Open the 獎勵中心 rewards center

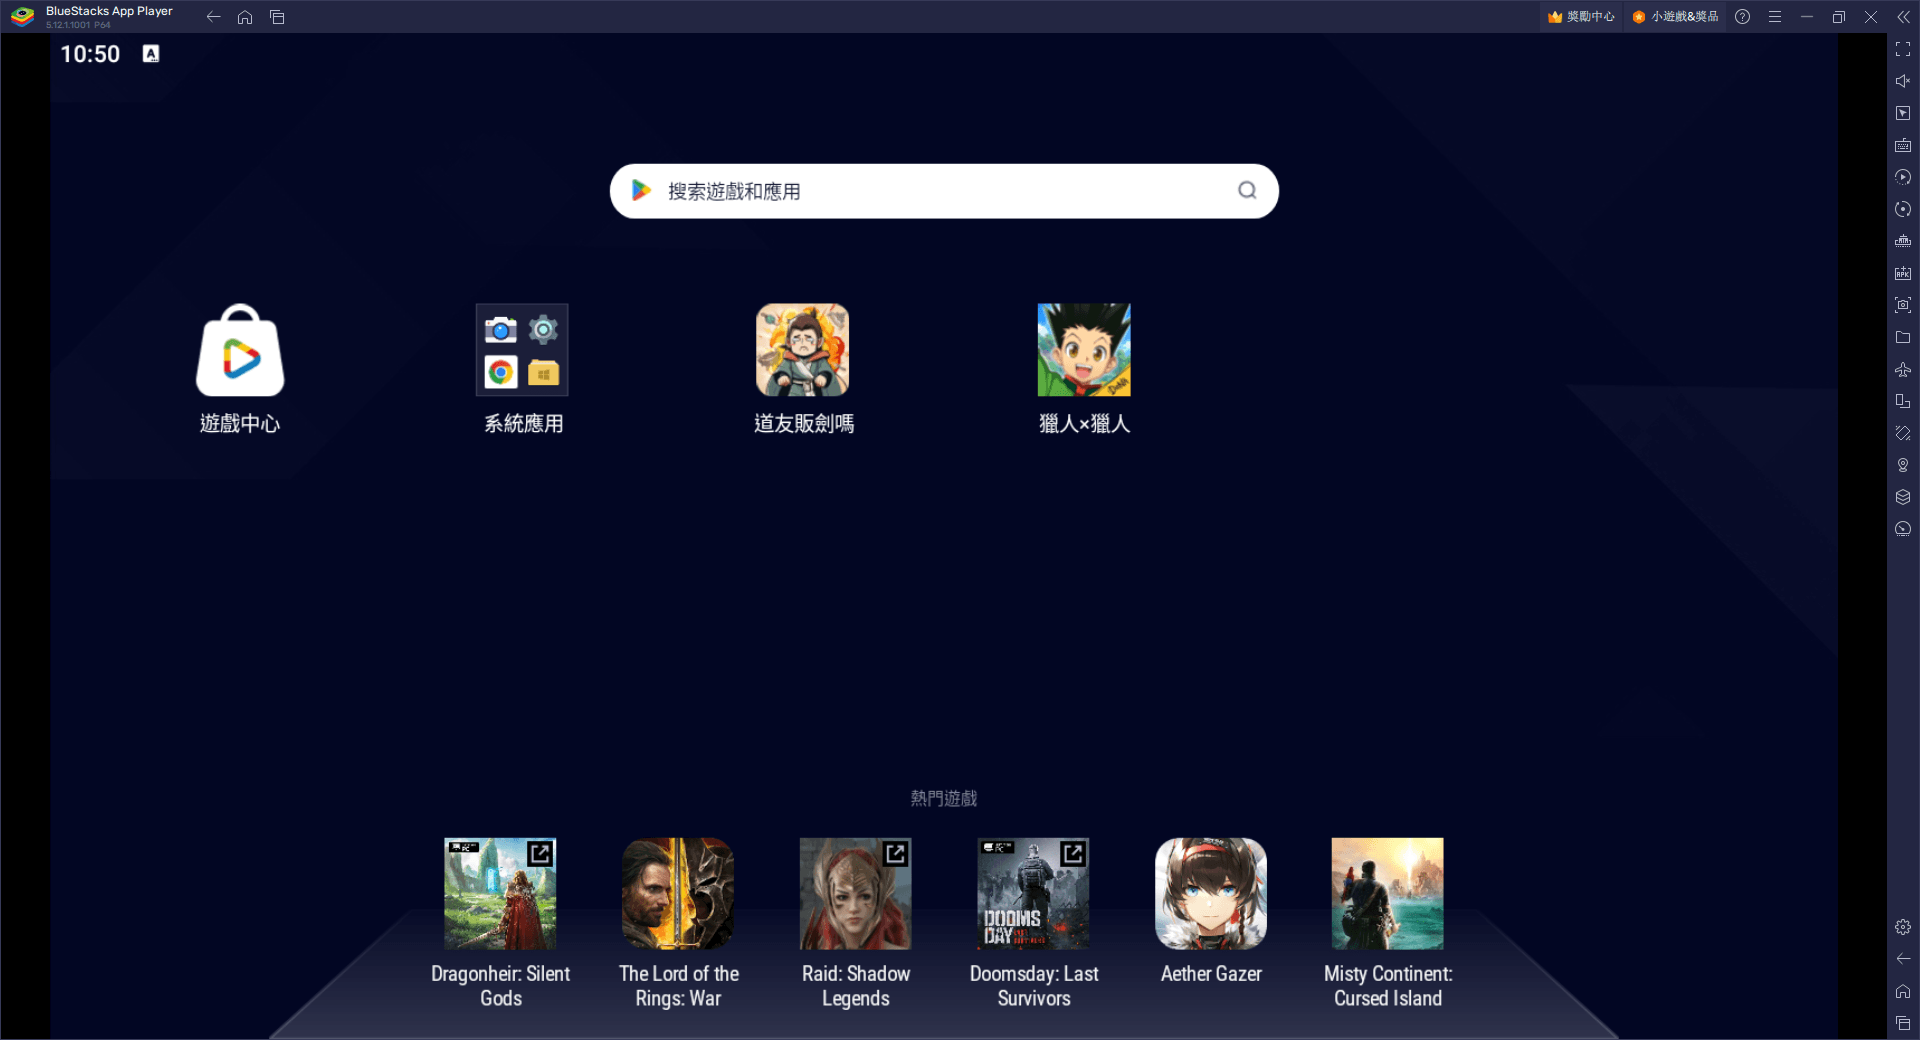[x=1581, y=17]
